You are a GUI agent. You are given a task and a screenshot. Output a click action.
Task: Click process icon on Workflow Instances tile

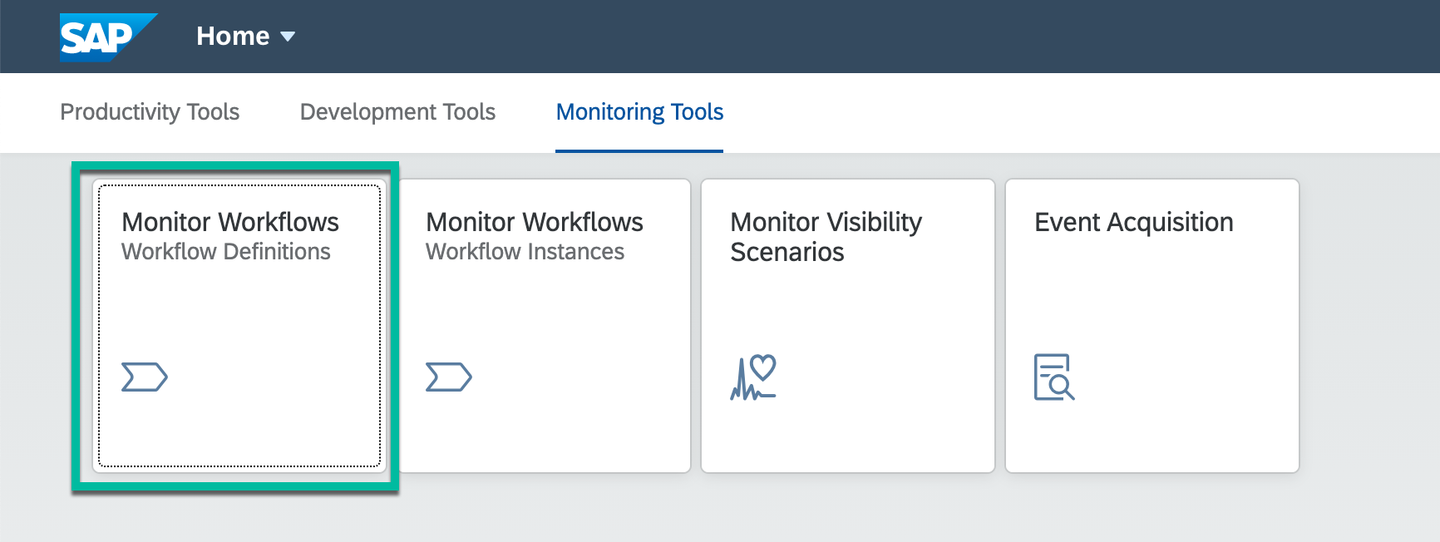pyautogui.click(x=448, y=377)
